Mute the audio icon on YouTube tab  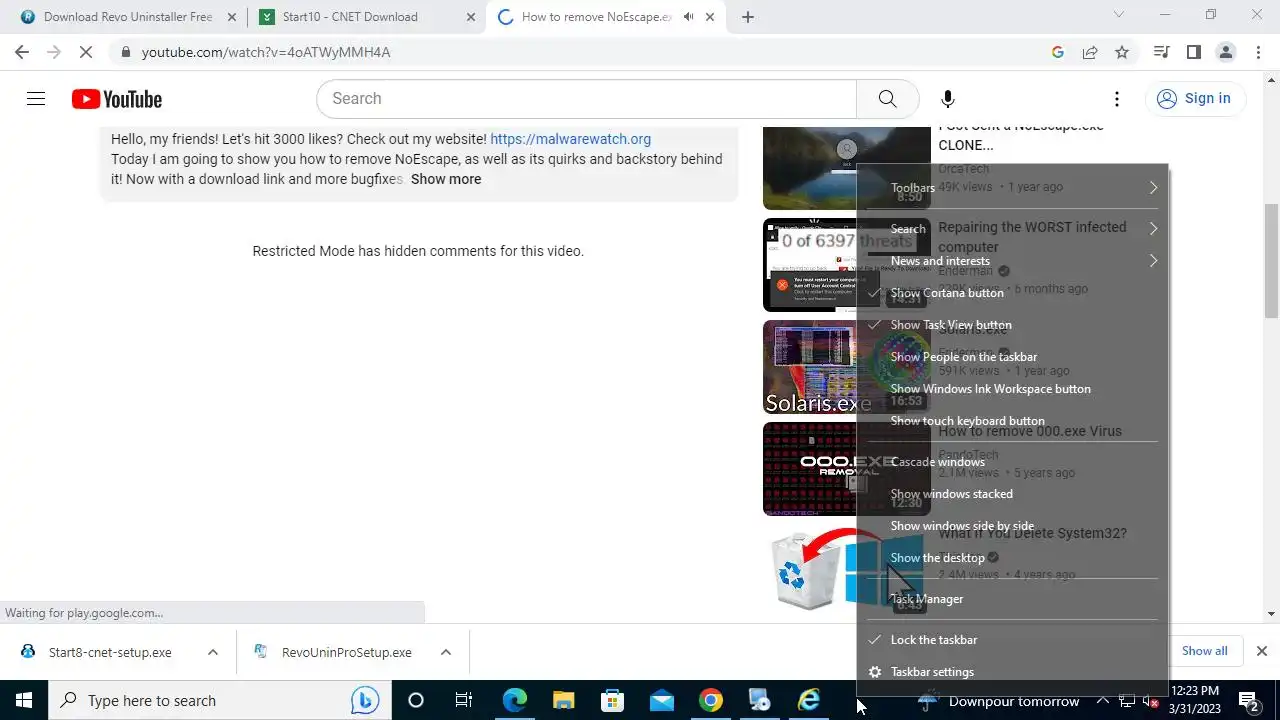[x=689, y=16]
